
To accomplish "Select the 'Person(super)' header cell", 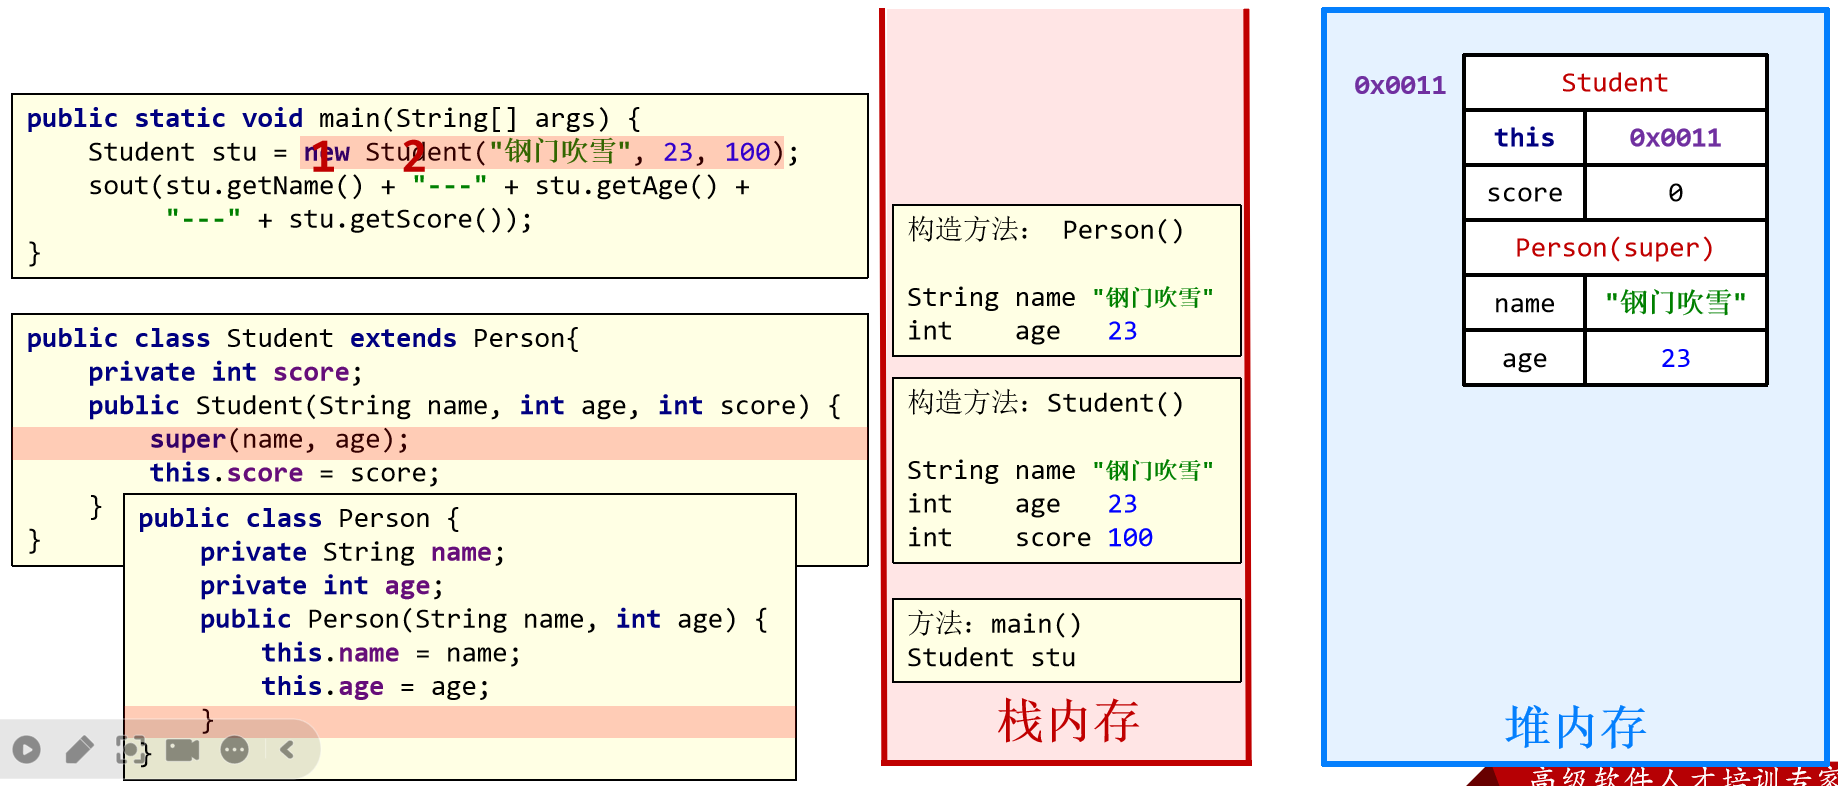I will tap(1615, 247).
